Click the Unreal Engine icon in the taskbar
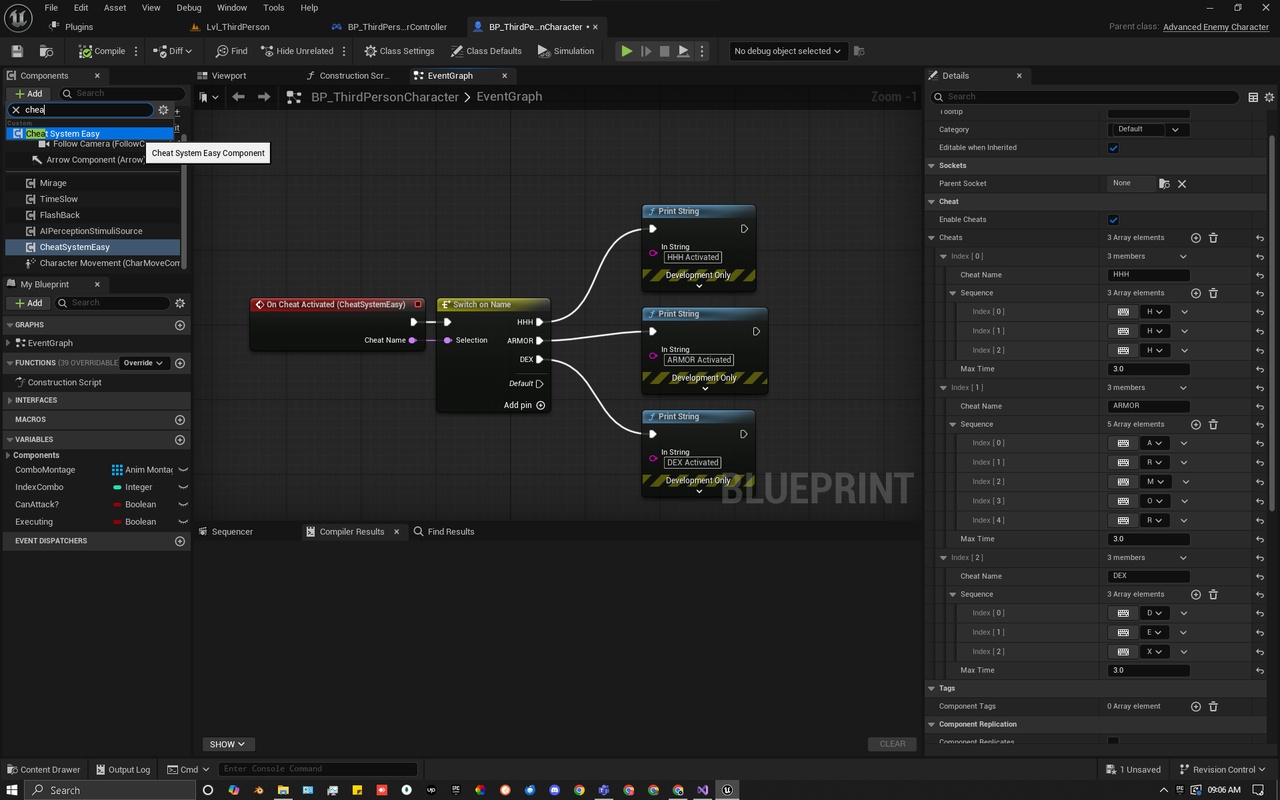This screenshot has width=1280, height=800. [x=727, y=790]
